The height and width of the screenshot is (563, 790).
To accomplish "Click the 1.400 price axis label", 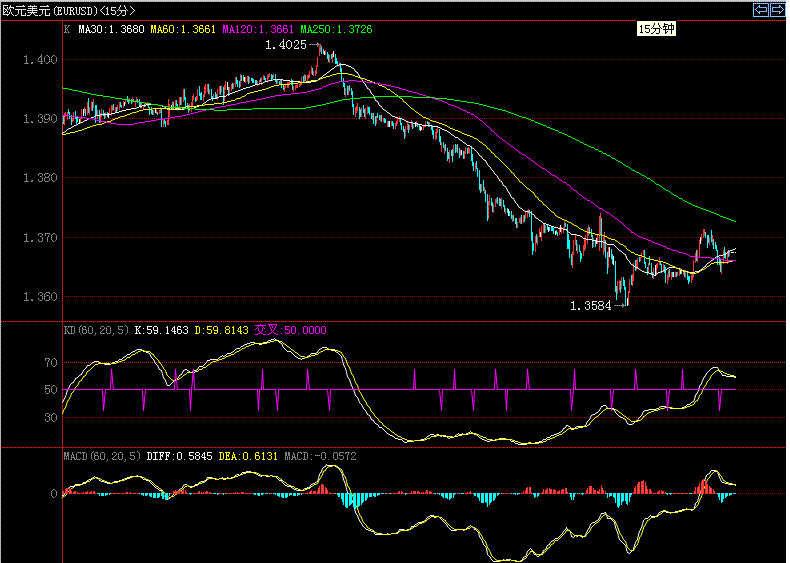I will pos(40,60).
